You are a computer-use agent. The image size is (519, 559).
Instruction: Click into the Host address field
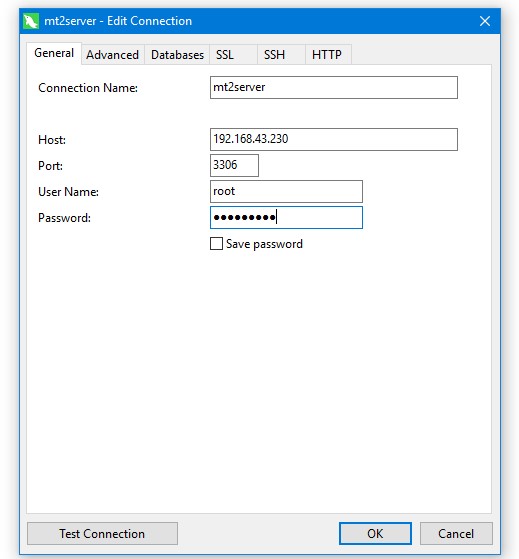coord(334,139)
